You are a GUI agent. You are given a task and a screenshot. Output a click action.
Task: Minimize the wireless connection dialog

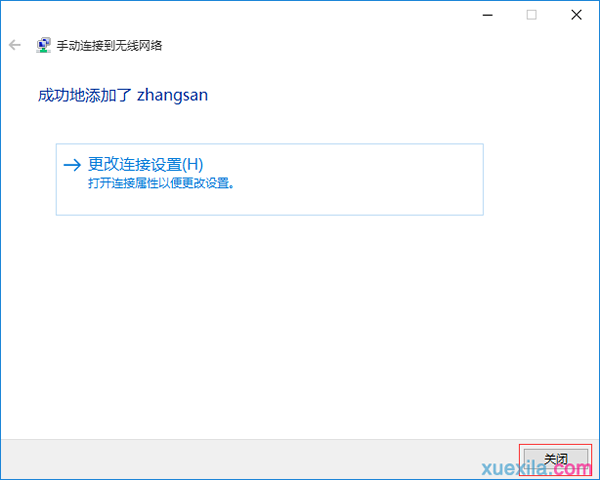[x=488, y=15]
